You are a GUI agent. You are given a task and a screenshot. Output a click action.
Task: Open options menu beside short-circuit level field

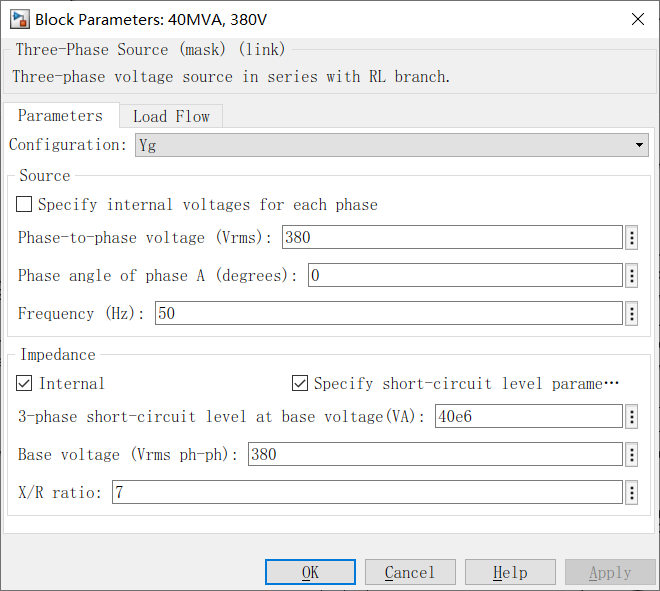point(632,416)
